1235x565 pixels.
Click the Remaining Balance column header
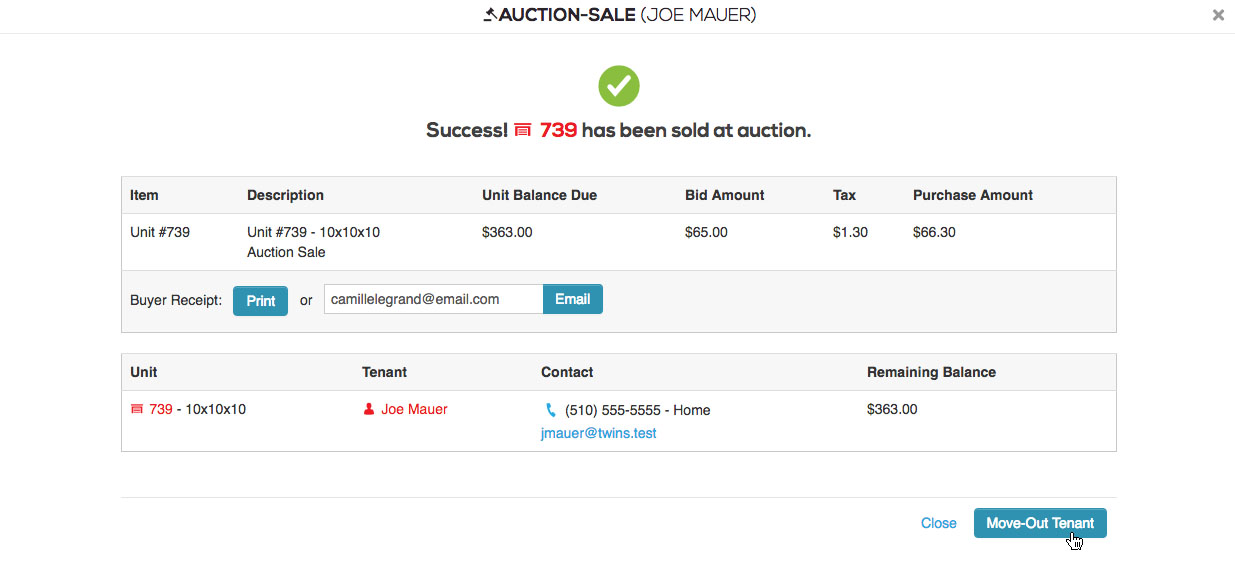(x=931, y=372)
